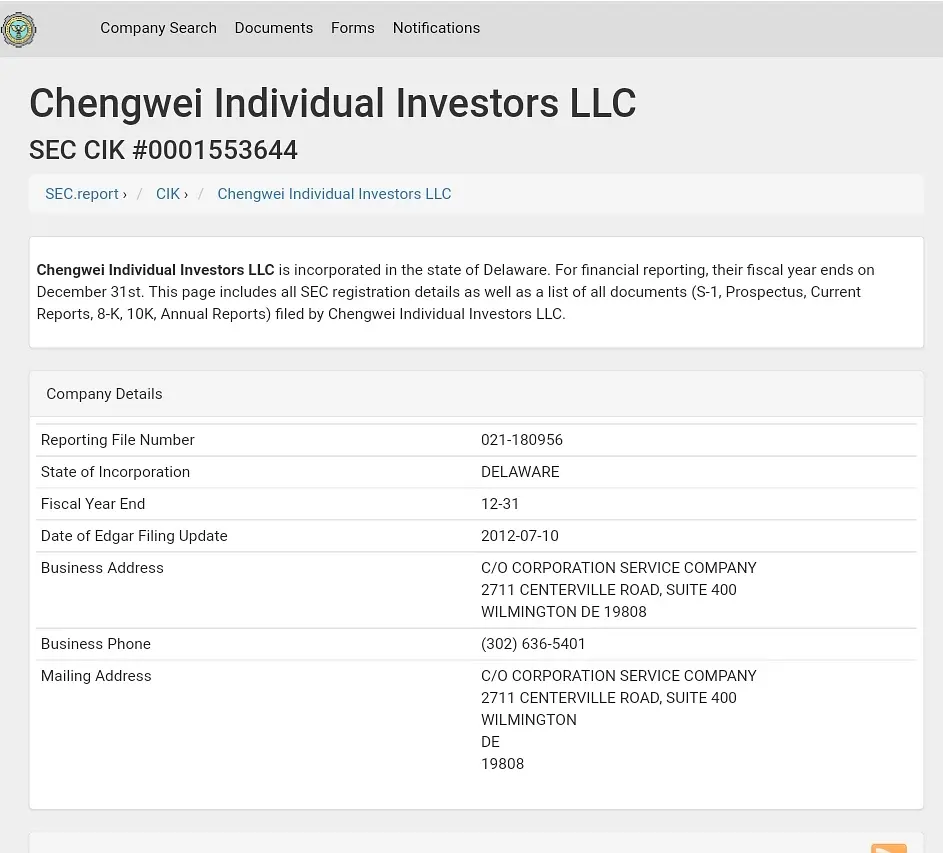Click the CIK breadcrumb link
This screenshot has height=853, width=943.
(168, 194)
